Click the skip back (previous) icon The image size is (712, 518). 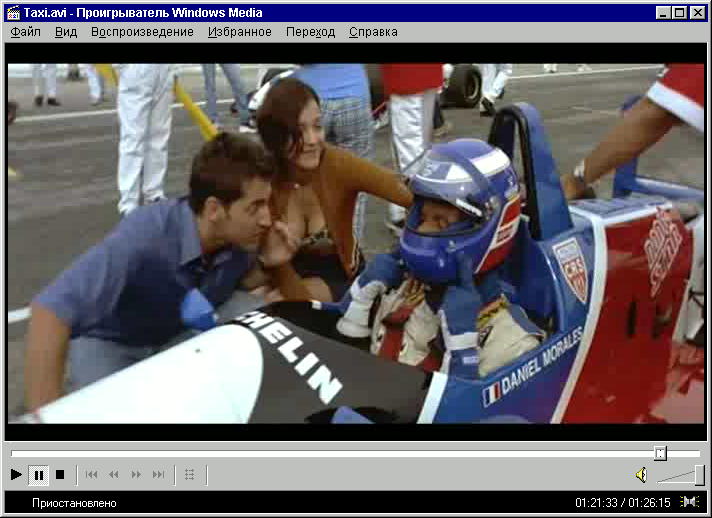(x=91, y=475)
